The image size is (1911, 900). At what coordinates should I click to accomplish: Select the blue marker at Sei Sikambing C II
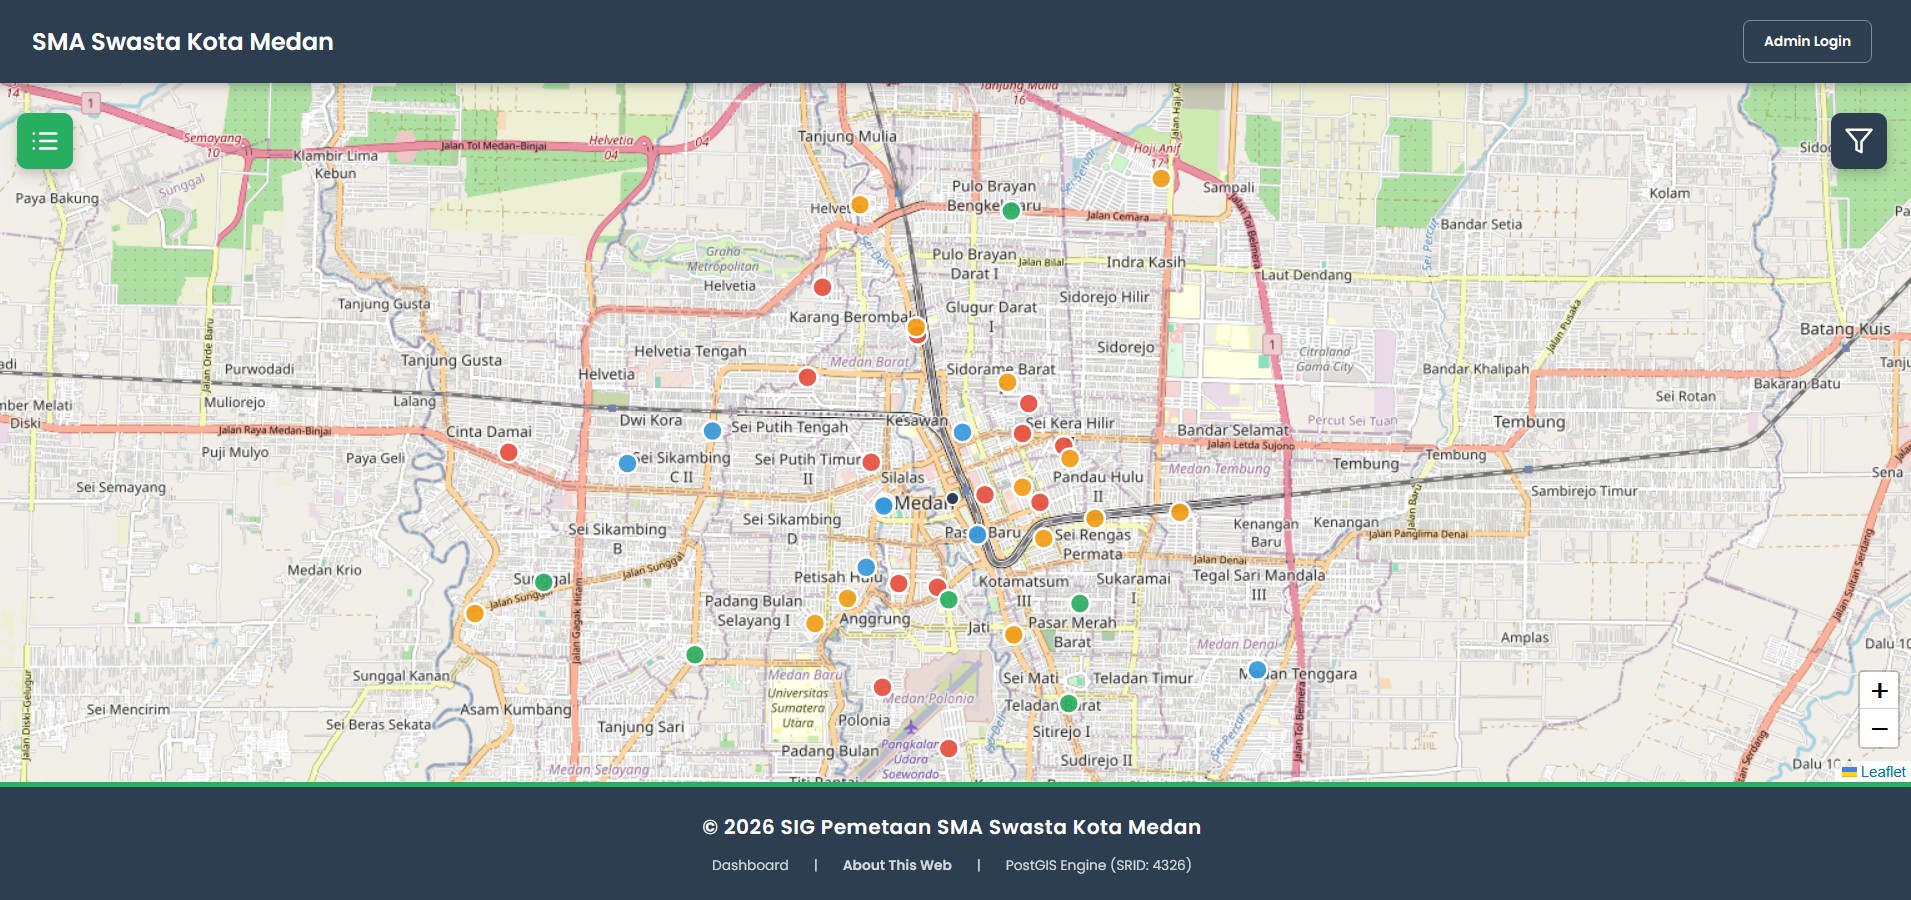pyautogui.click(x=627, y=463)
